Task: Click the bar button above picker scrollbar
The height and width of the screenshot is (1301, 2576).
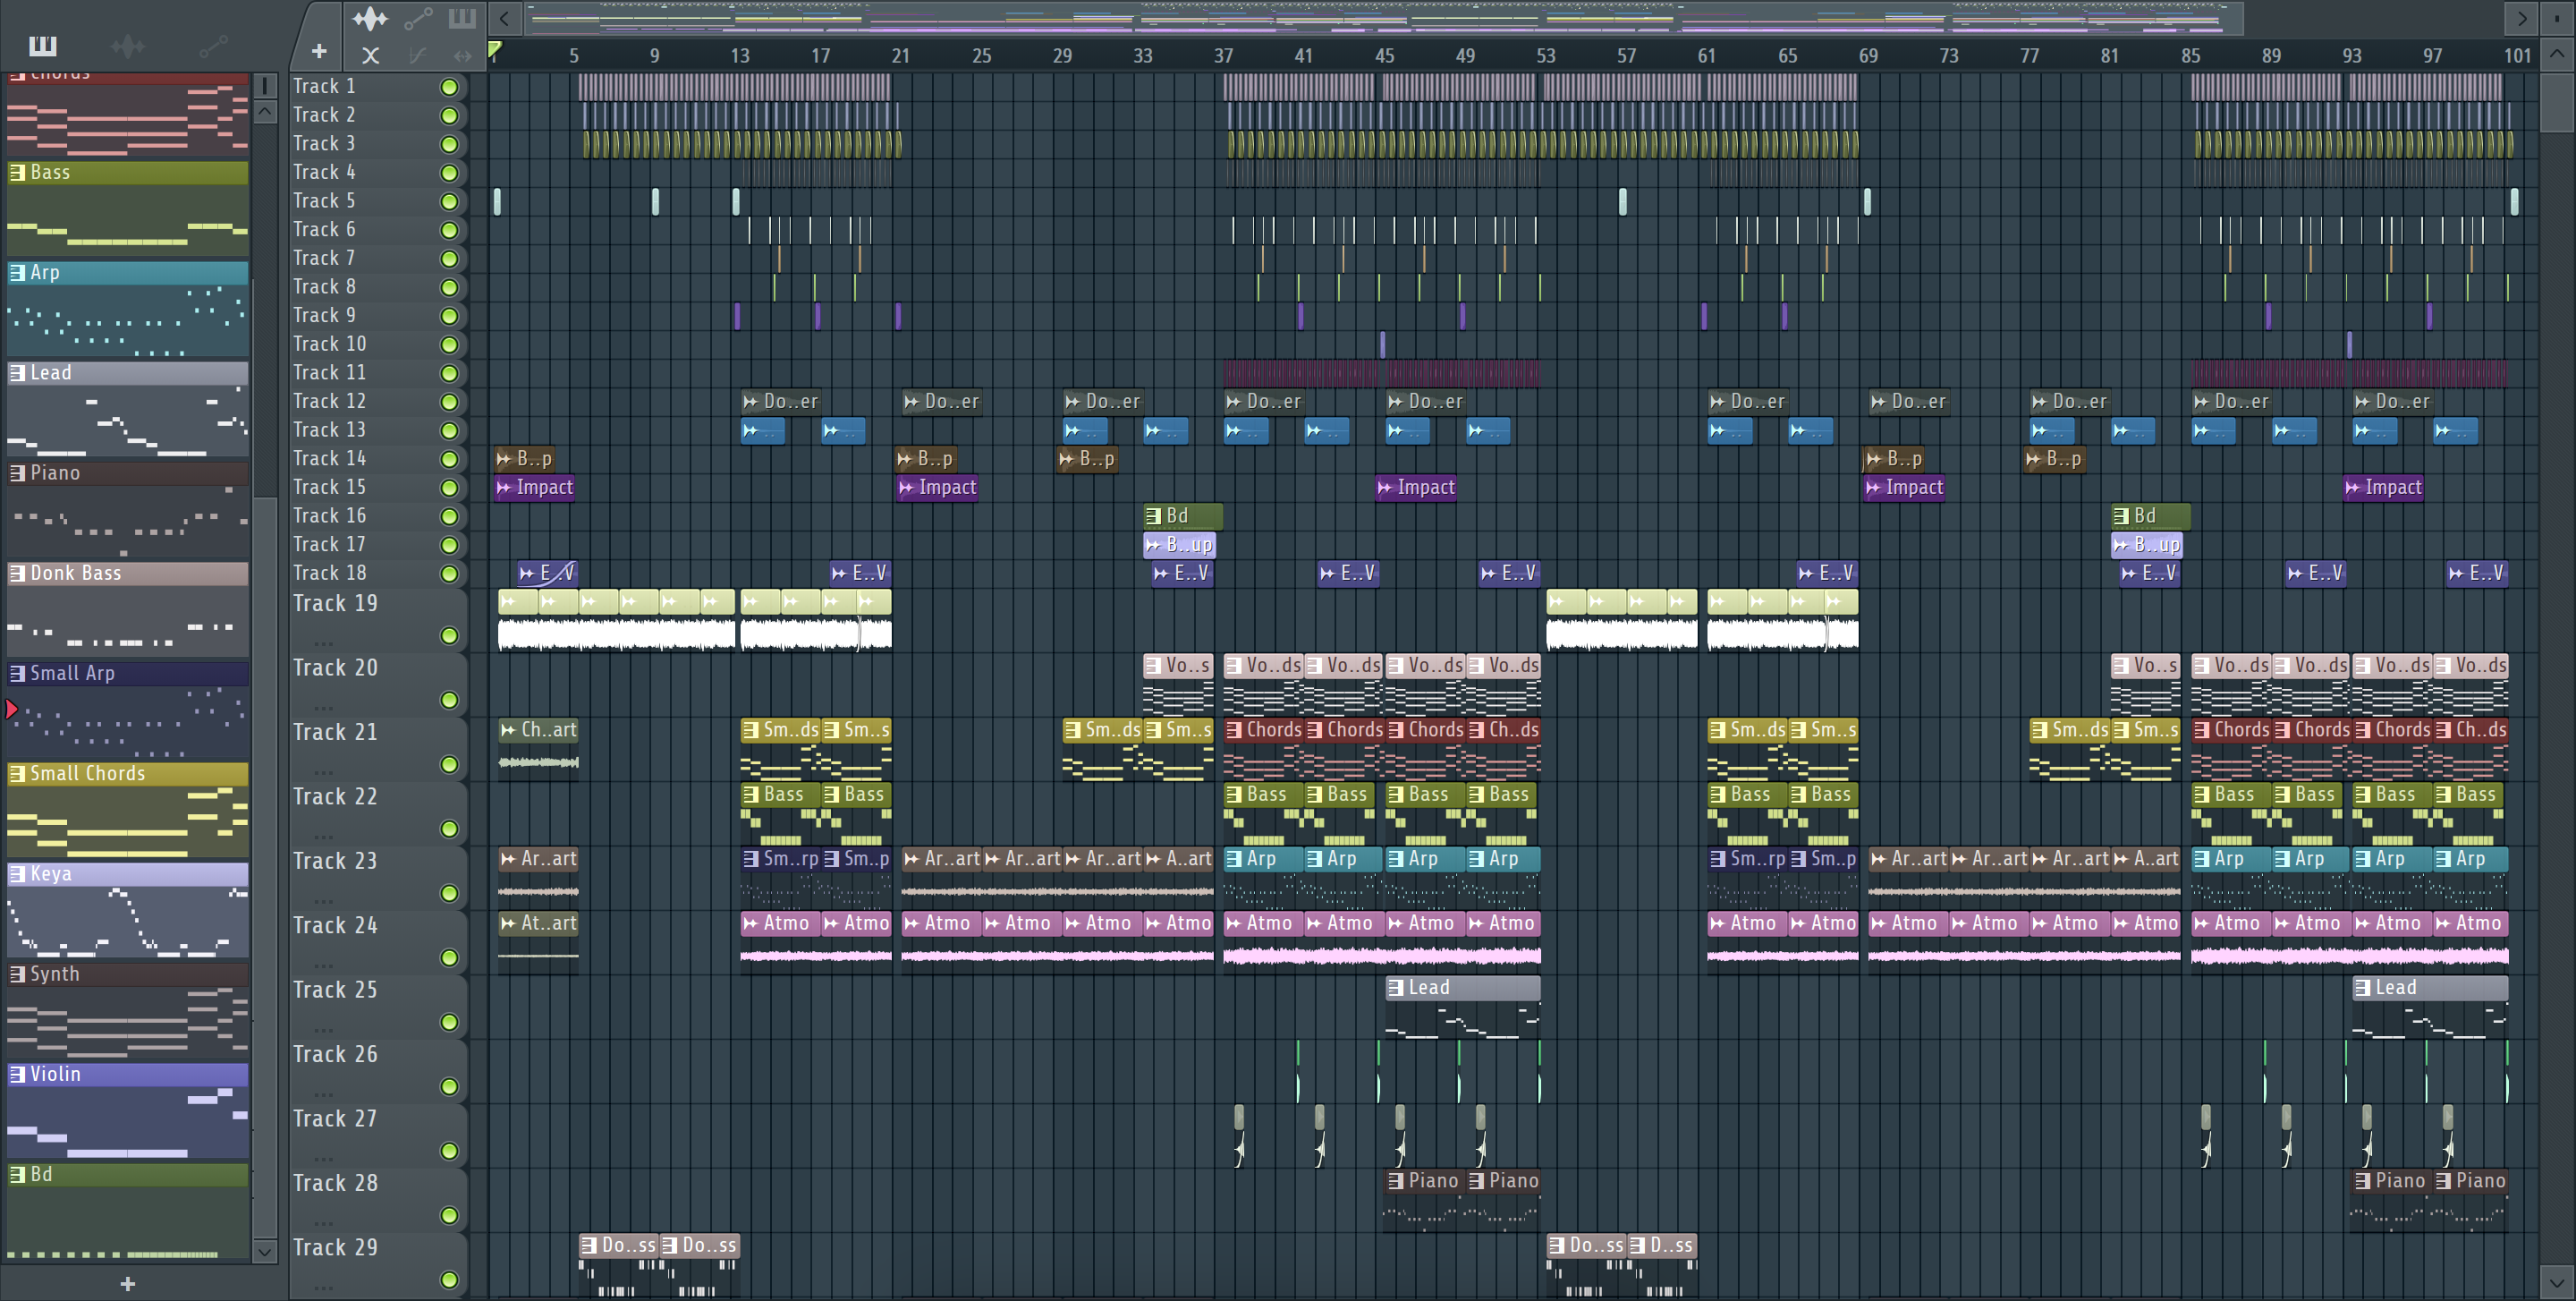Action: click(265, 85)
